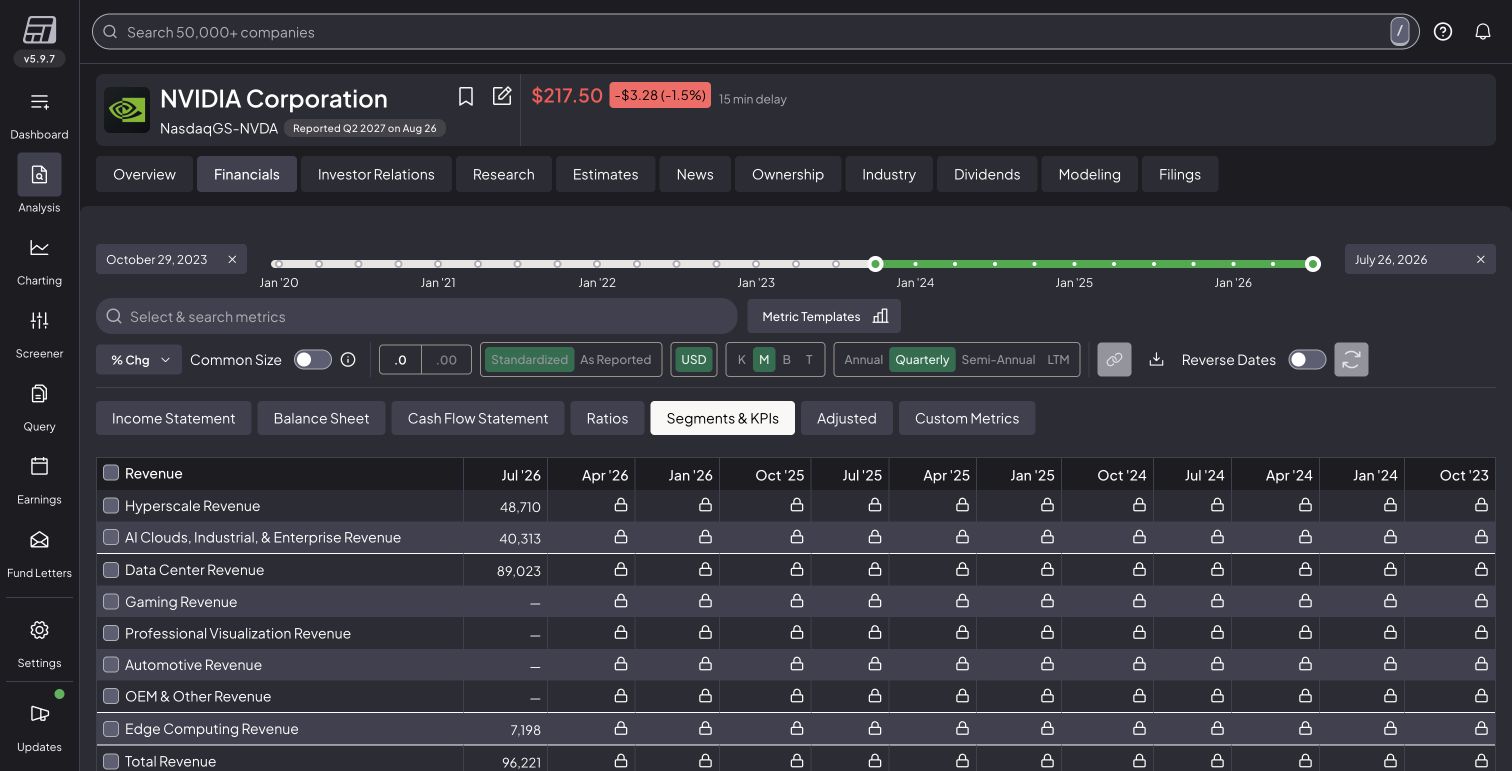Click the USD currency button
The image size is (1512, 771).
coord(693,360)
